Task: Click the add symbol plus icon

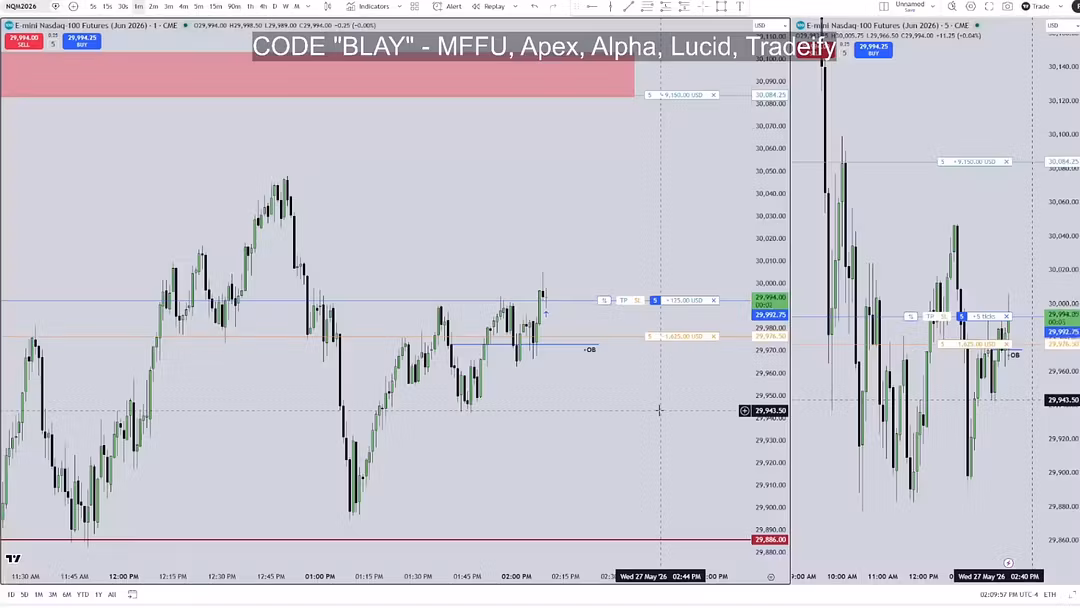Action: point(74,6)
